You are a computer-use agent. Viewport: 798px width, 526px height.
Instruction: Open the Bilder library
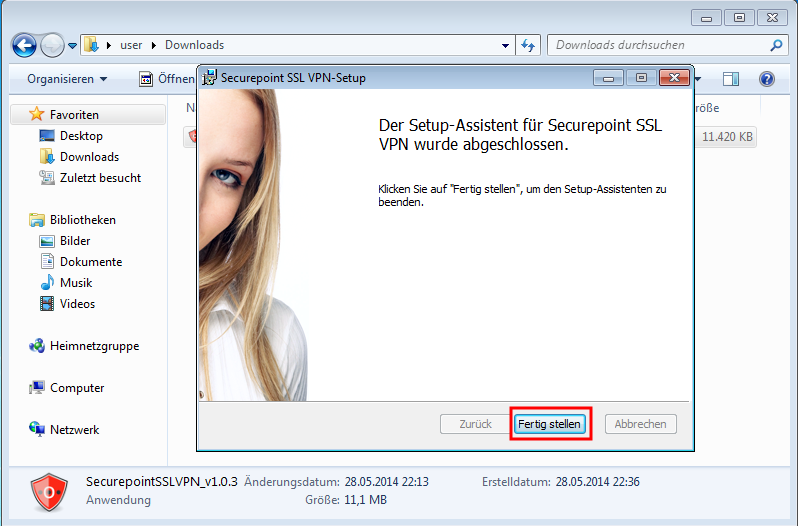tap(75, 241)
